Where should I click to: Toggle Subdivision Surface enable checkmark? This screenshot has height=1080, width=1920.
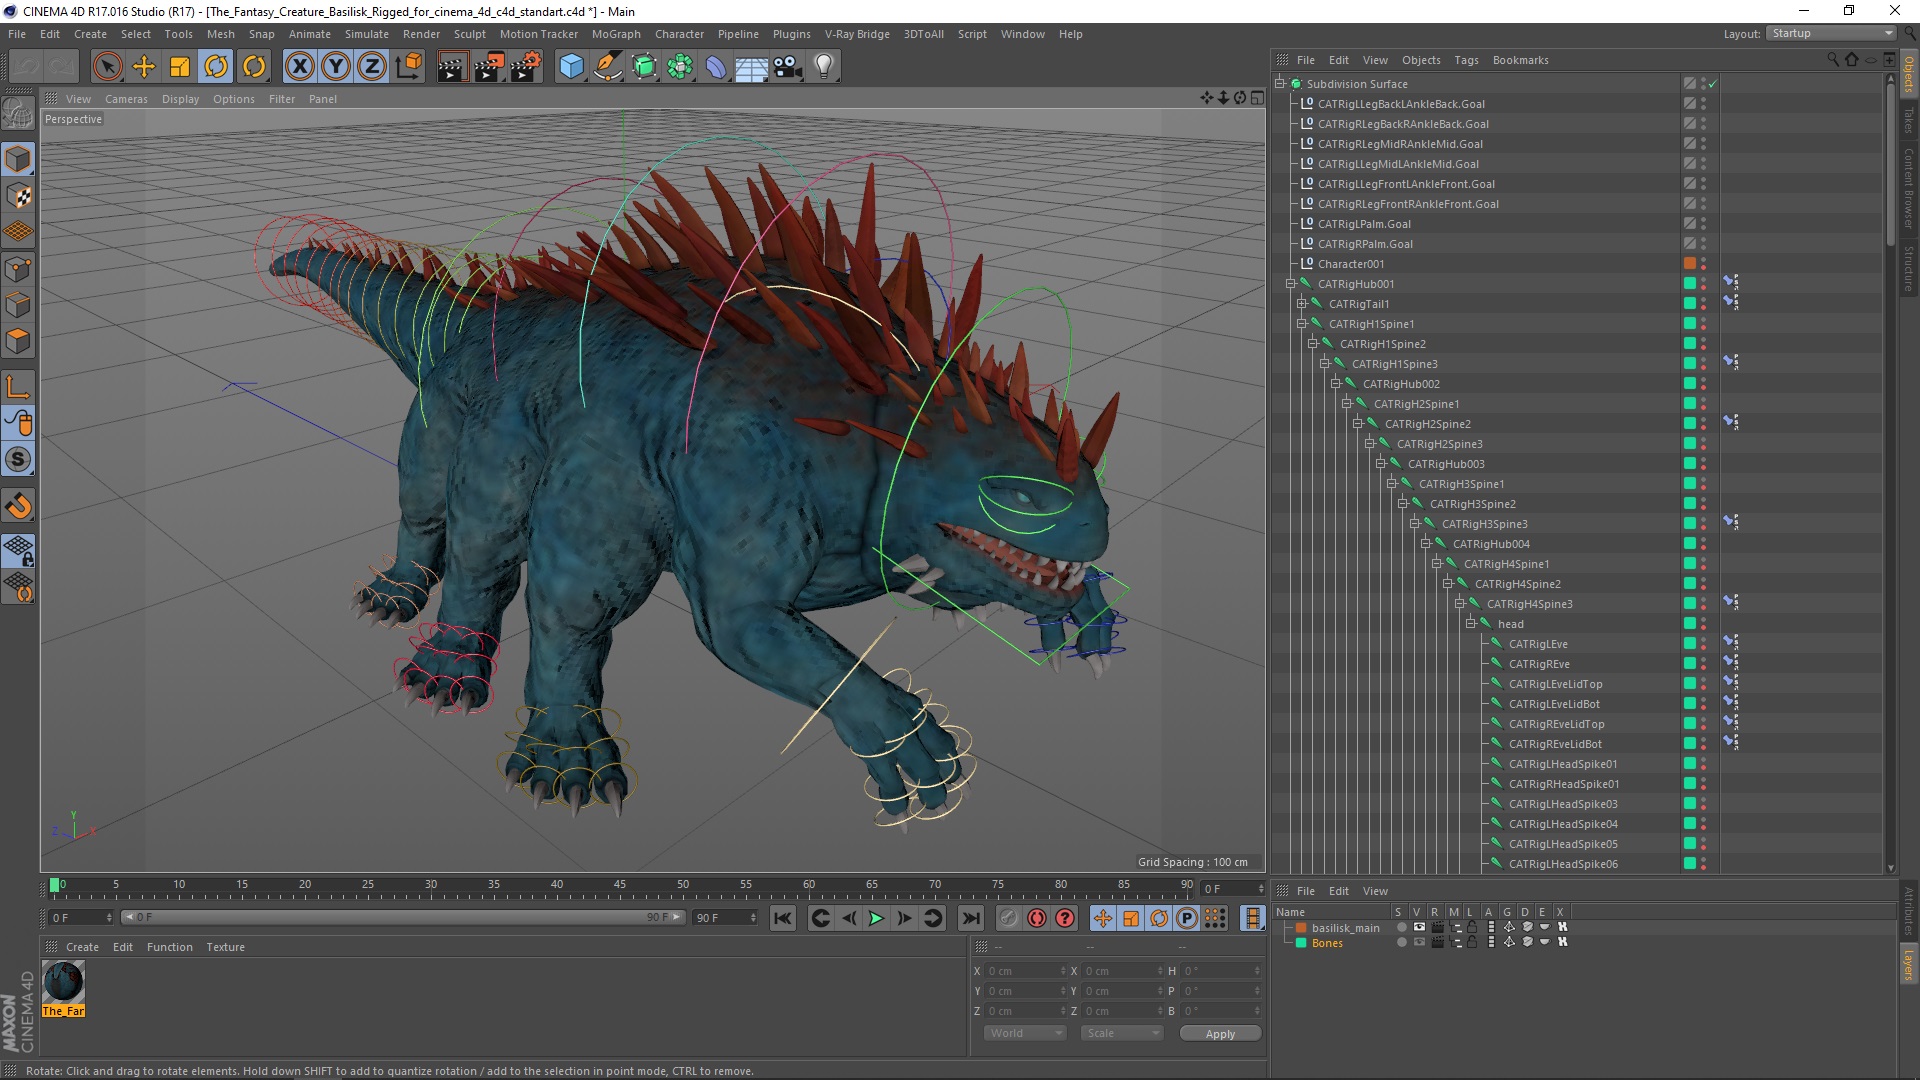click(x=1713, y=84)
